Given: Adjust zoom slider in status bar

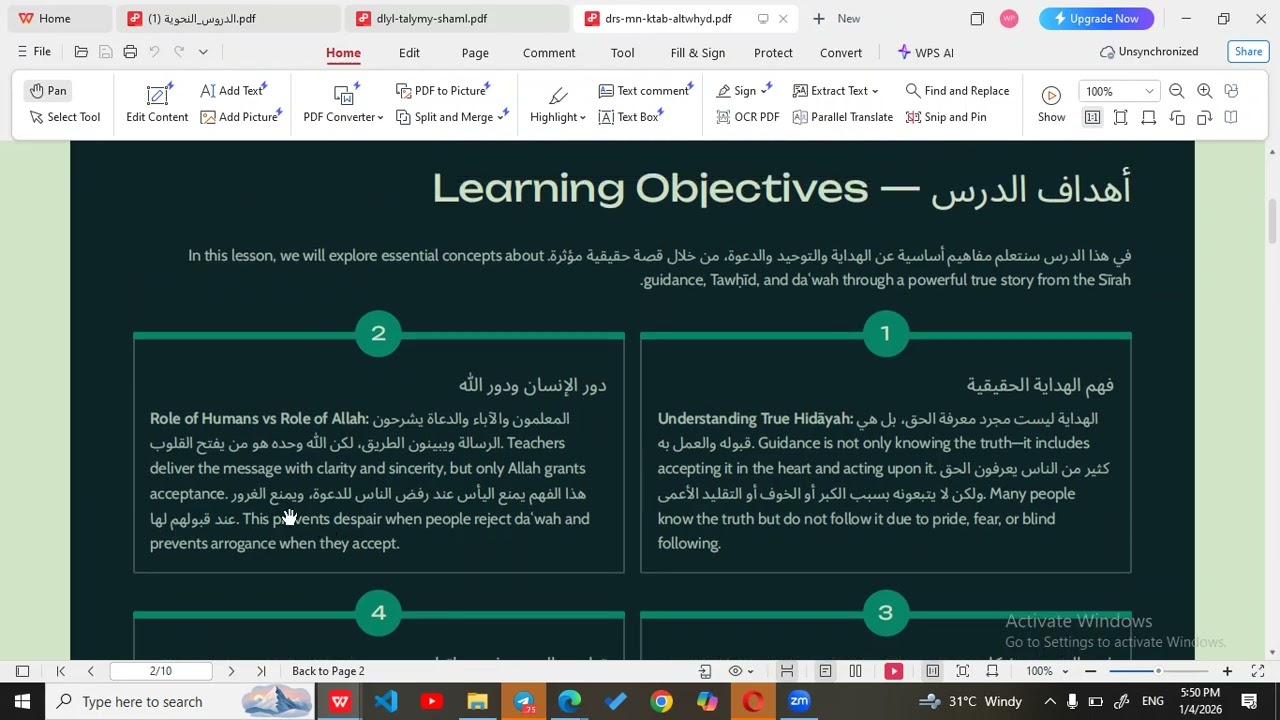Looking at the screenshot, I should point(1158,671).
